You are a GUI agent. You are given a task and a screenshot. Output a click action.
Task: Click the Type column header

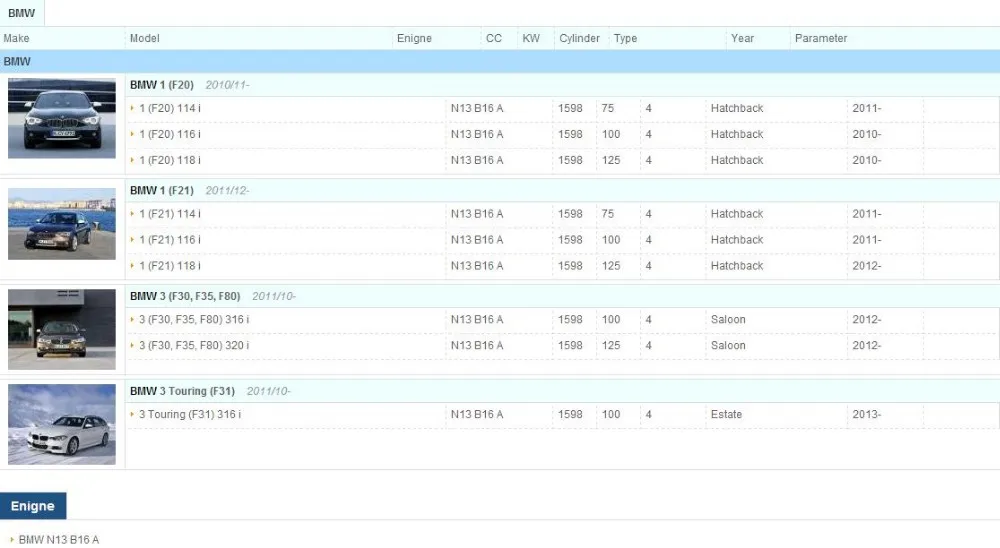pos(626,38)
